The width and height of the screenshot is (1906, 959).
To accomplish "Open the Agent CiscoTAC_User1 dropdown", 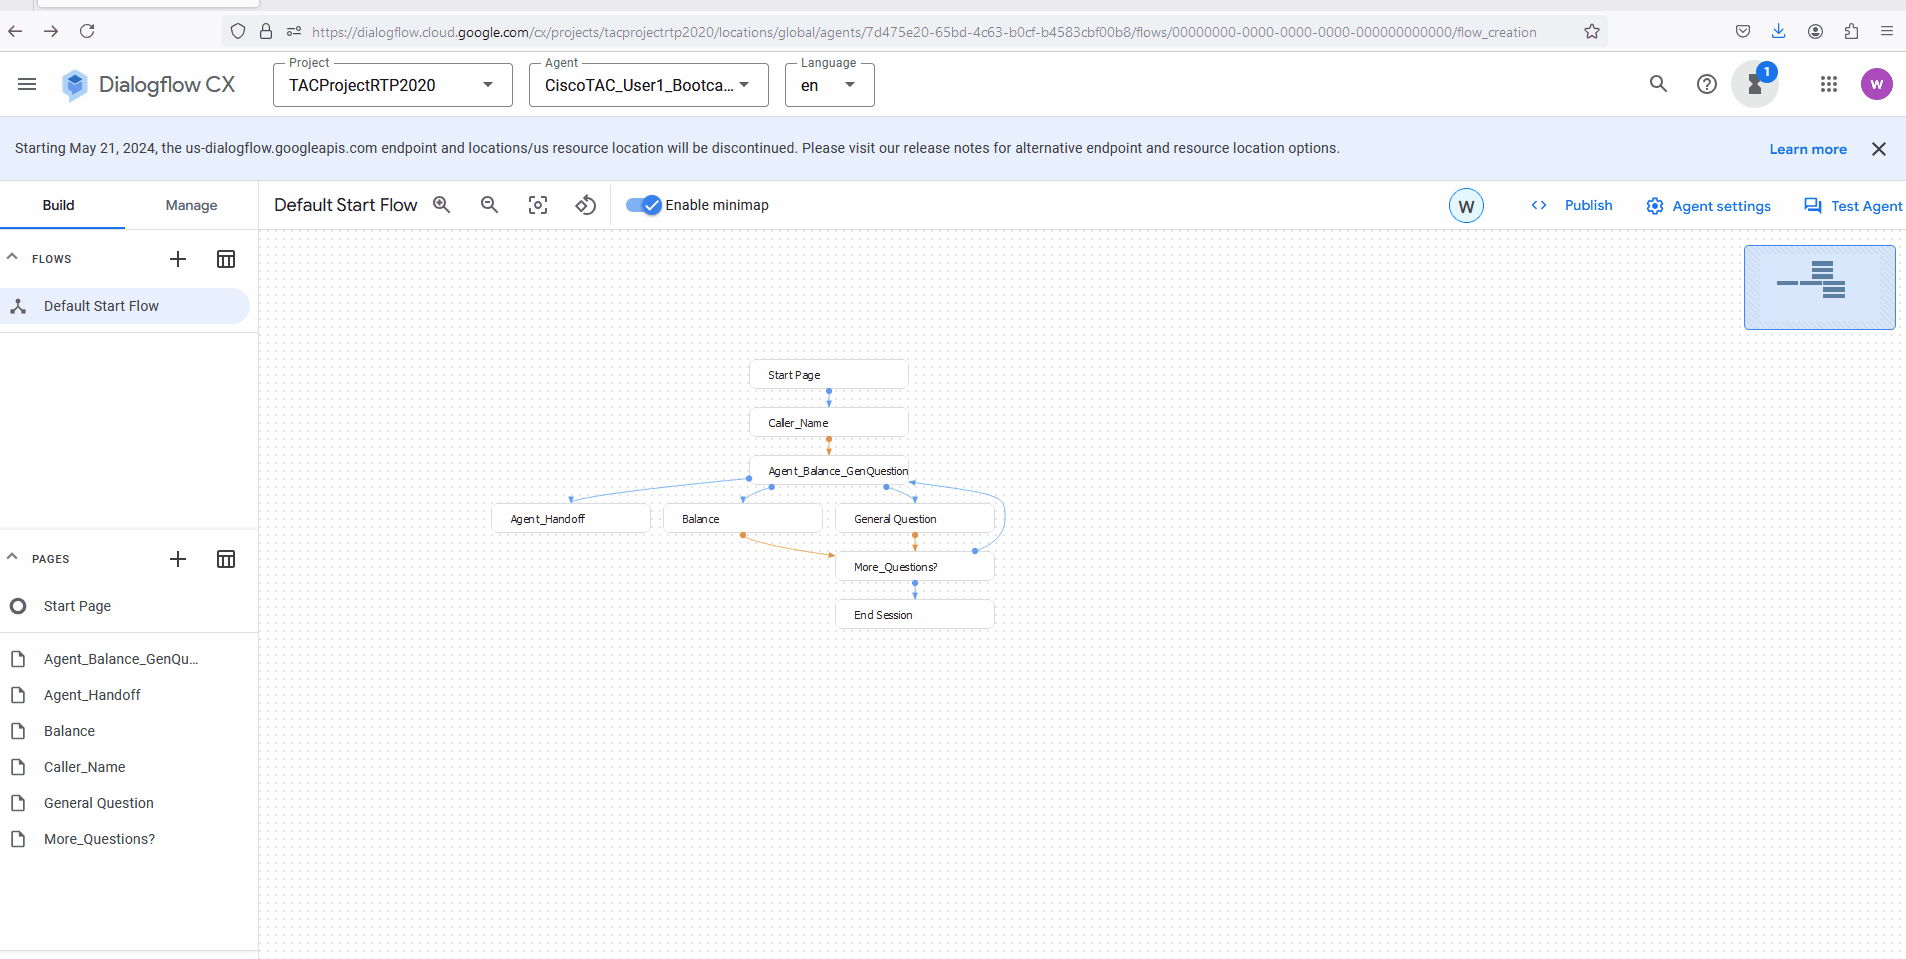I will coord(649,85).
